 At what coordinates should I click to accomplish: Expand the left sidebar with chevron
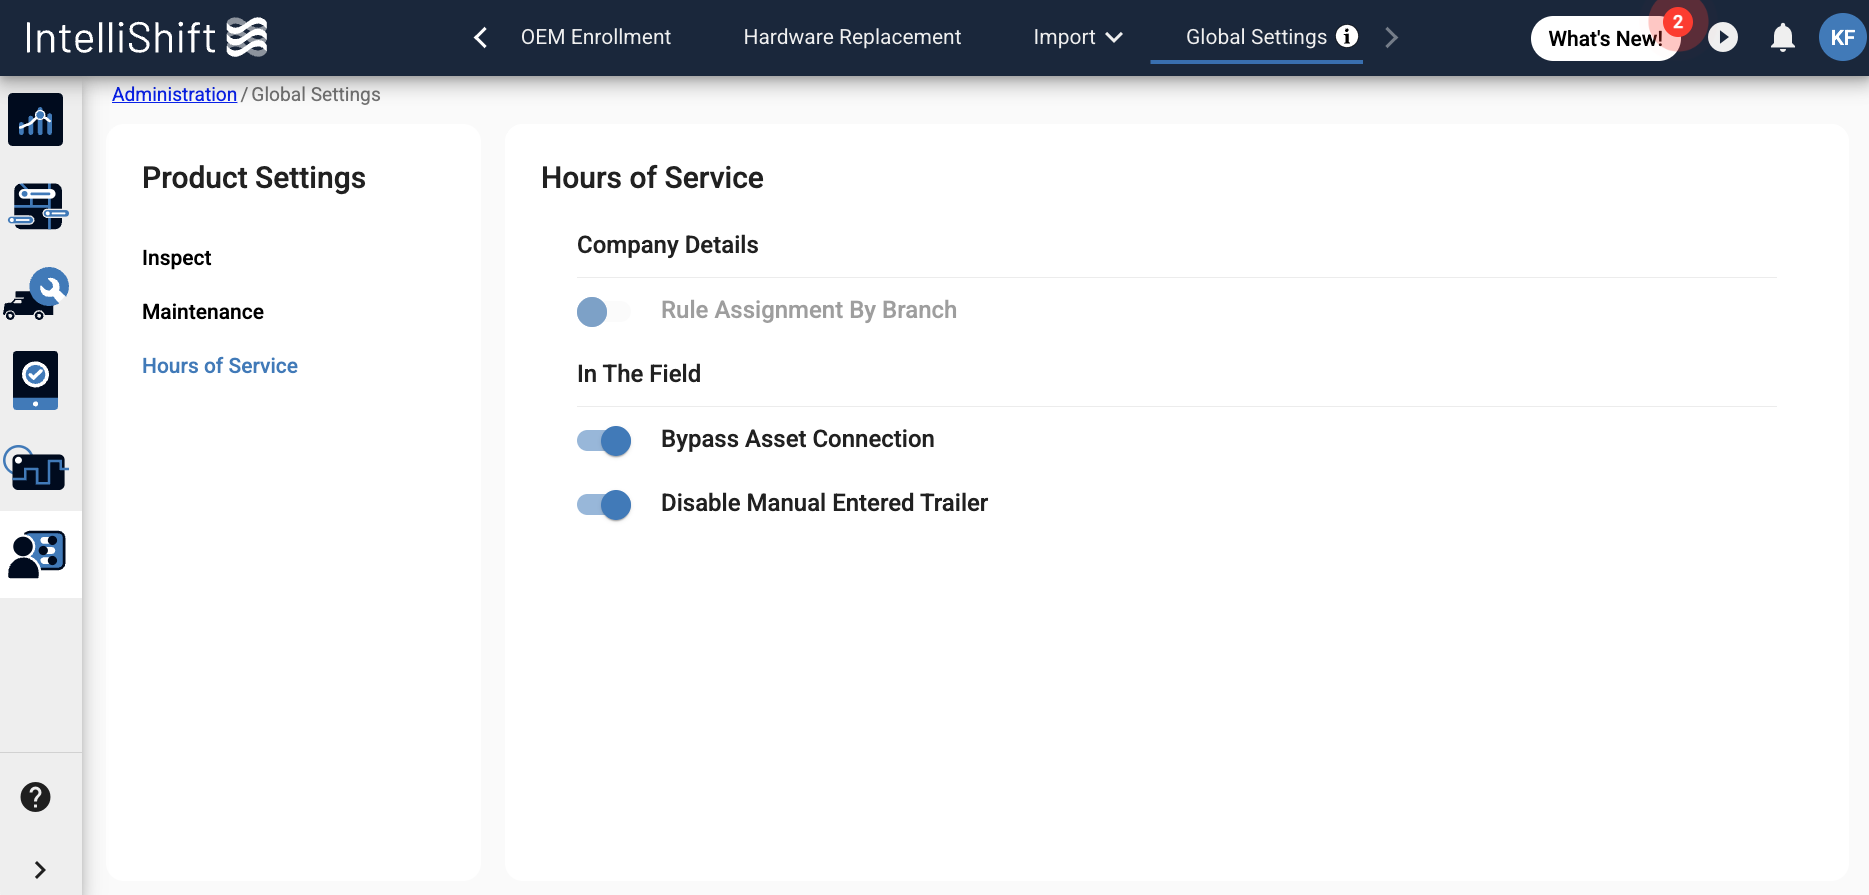coord(40,870)
